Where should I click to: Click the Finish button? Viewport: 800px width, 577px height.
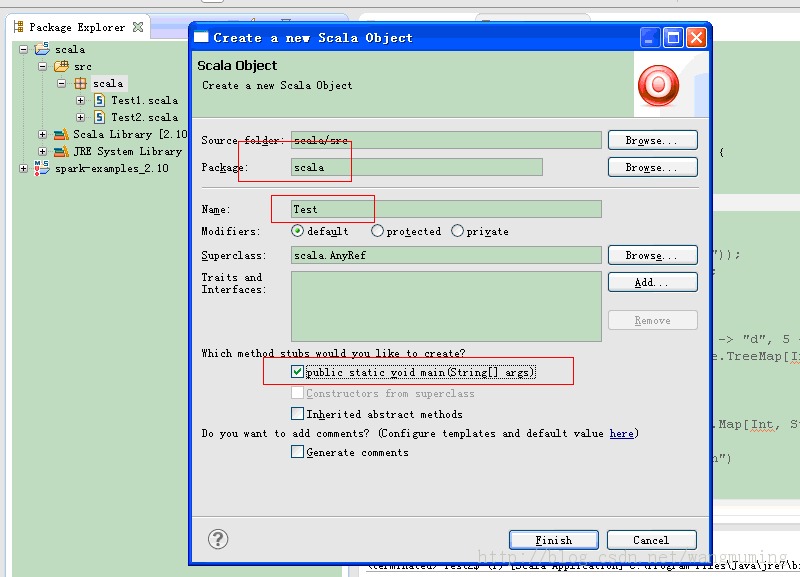(x=554, y=540)
